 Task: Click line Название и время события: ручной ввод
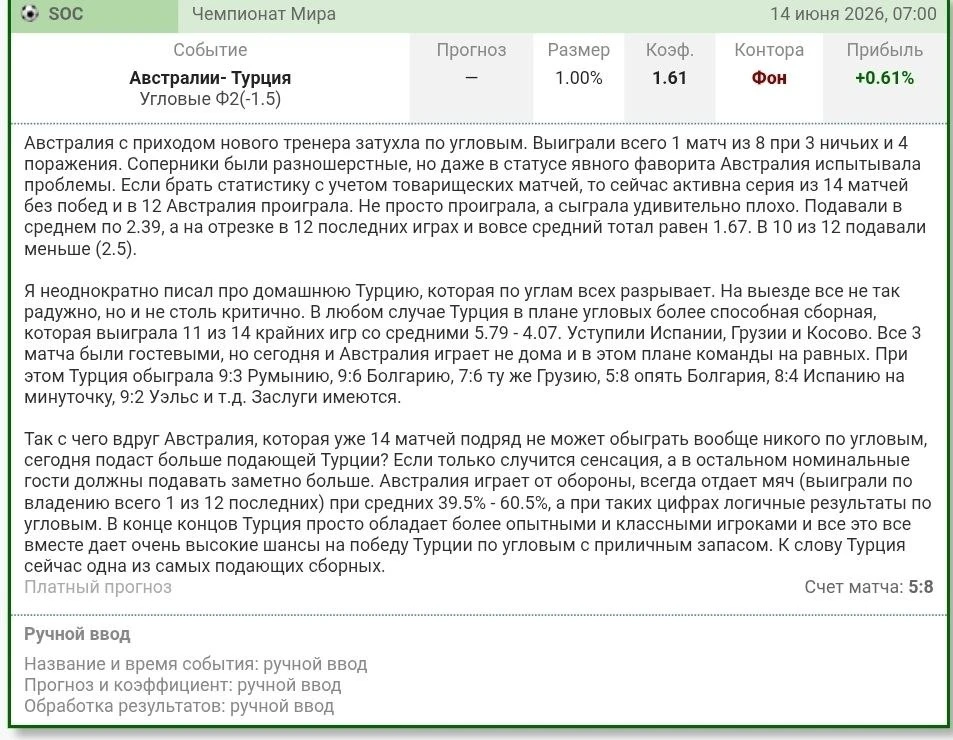point(196,664)
